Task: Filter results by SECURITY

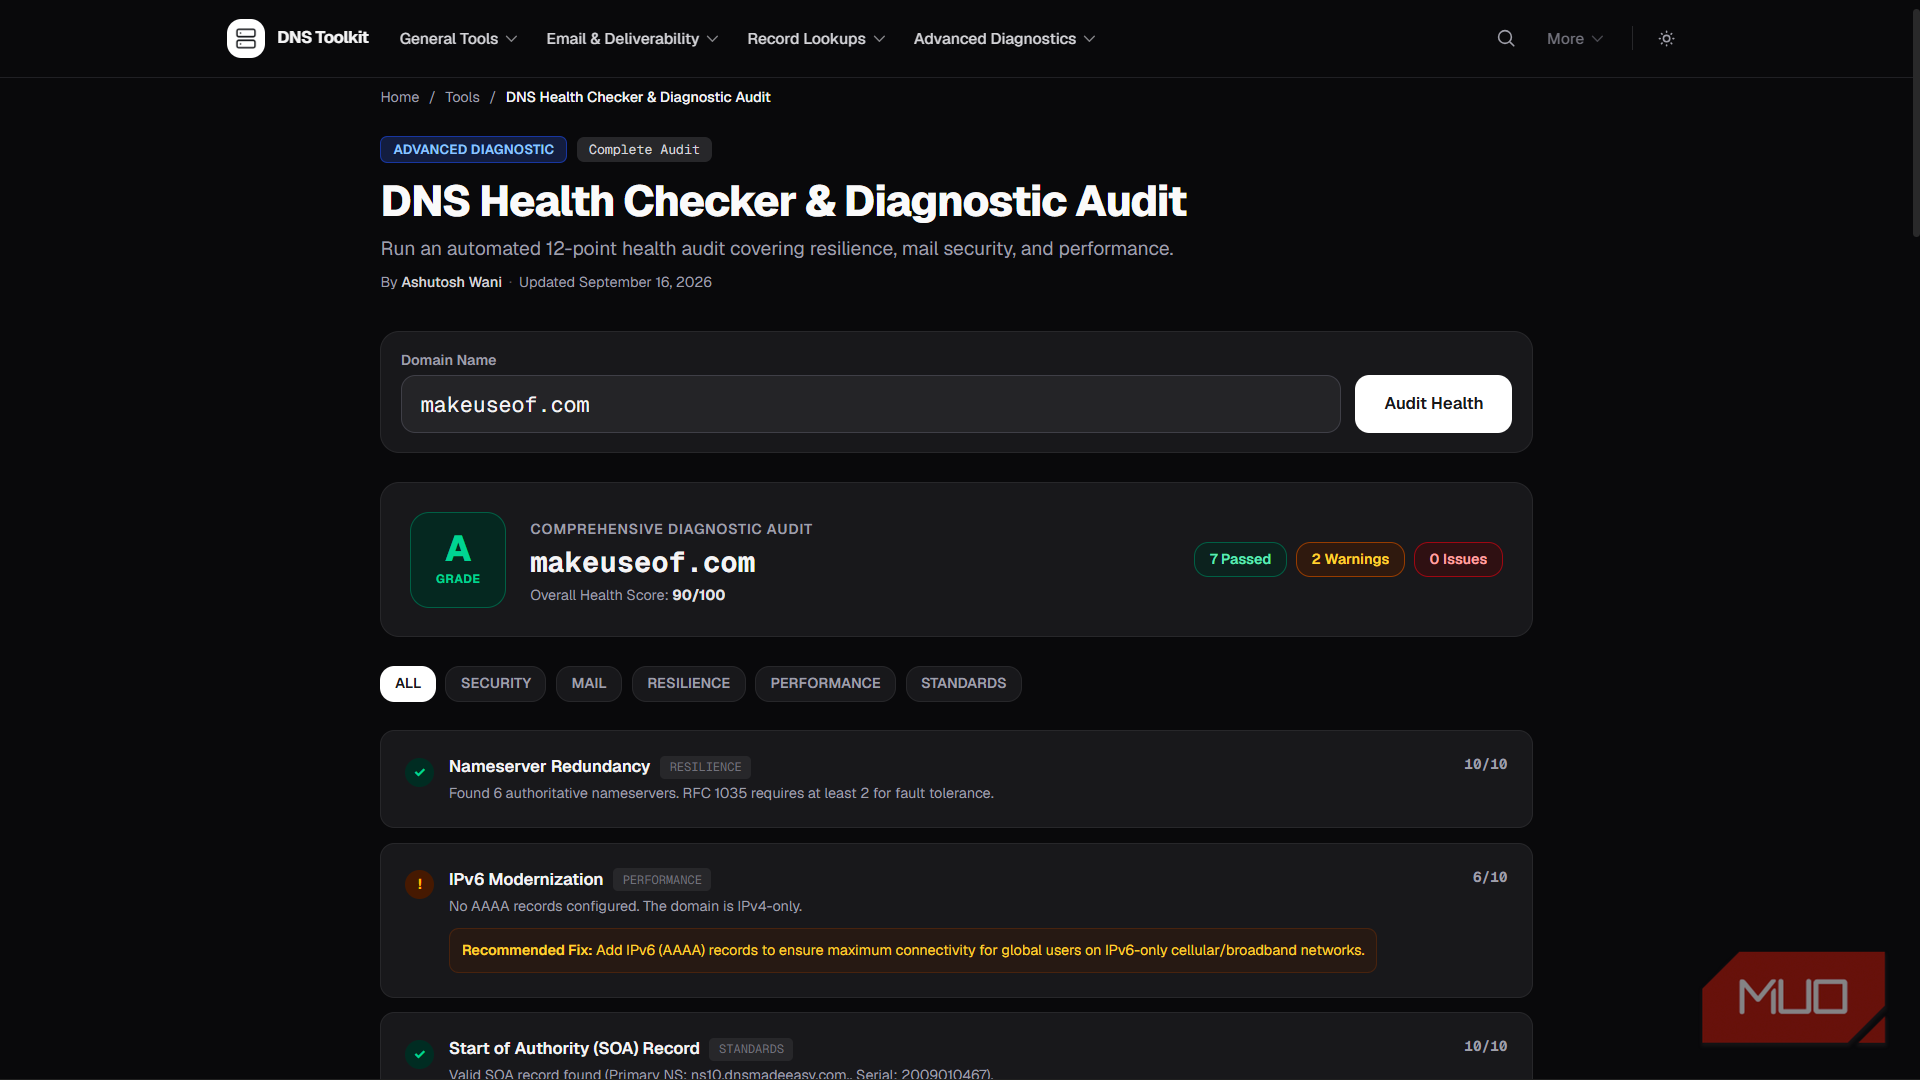Action: [x=496, y=684]
